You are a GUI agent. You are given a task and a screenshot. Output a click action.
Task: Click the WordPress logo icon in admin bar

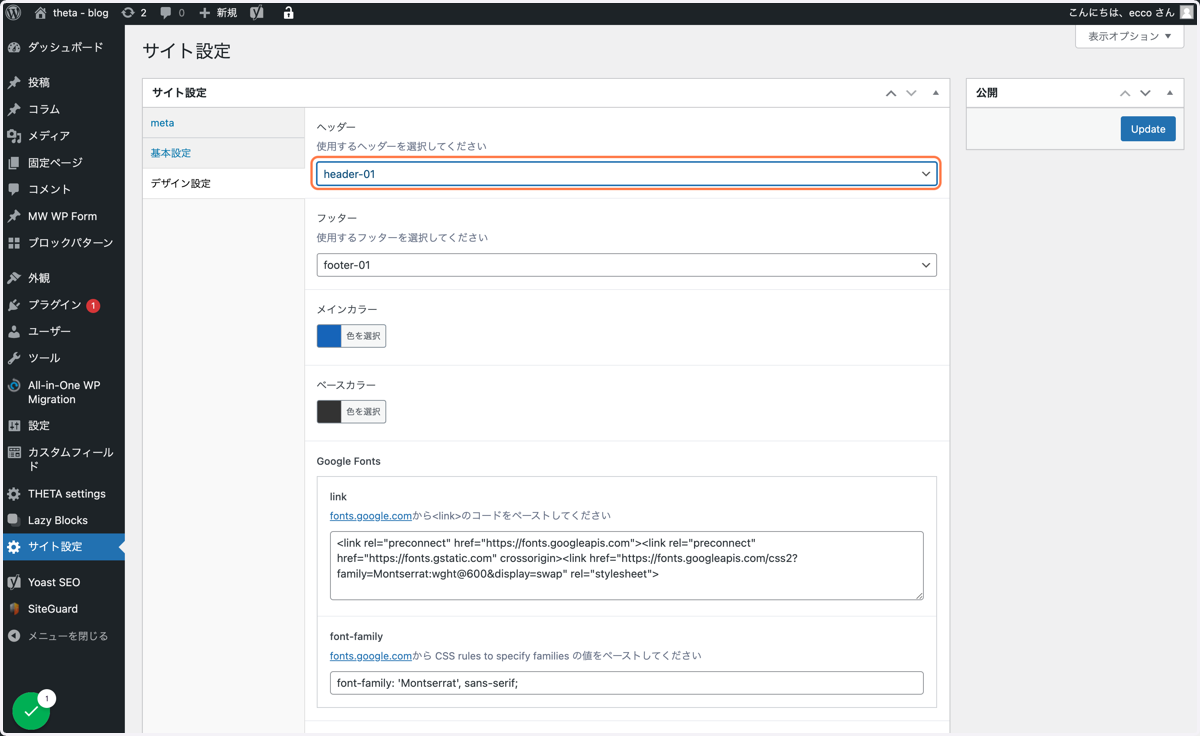tap(14, 13)
